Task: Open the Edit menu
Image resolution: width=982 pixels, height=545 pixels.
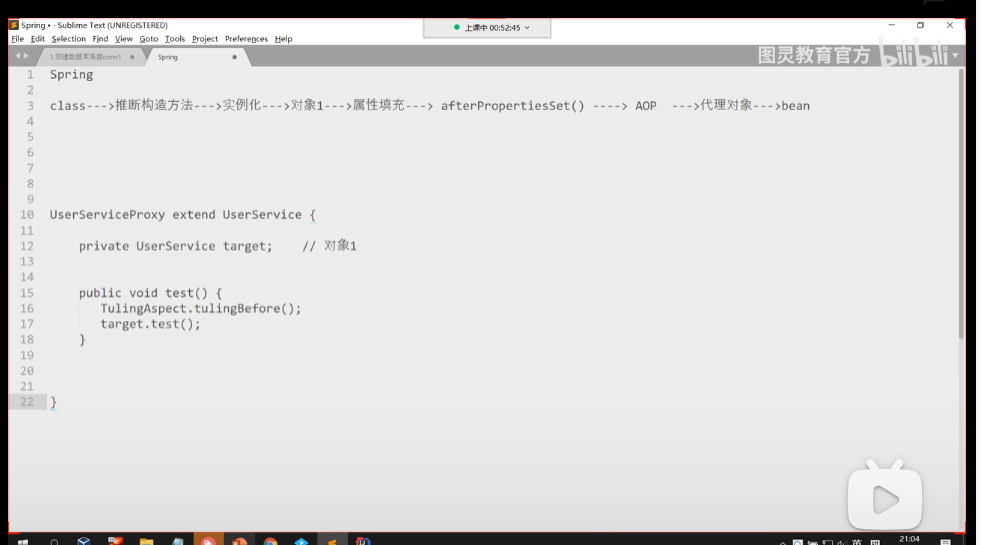Action: pos(38,39)
